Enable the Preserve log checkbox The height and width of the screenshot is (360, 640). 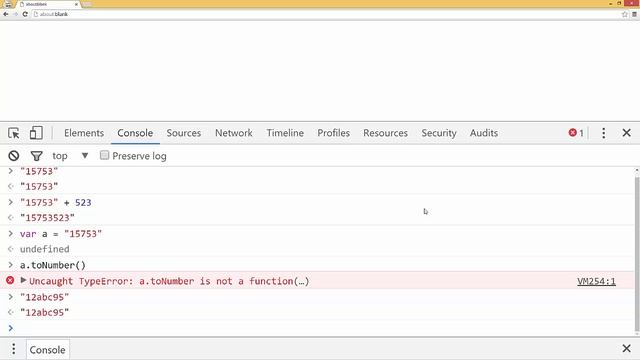(x=104, y=155)
